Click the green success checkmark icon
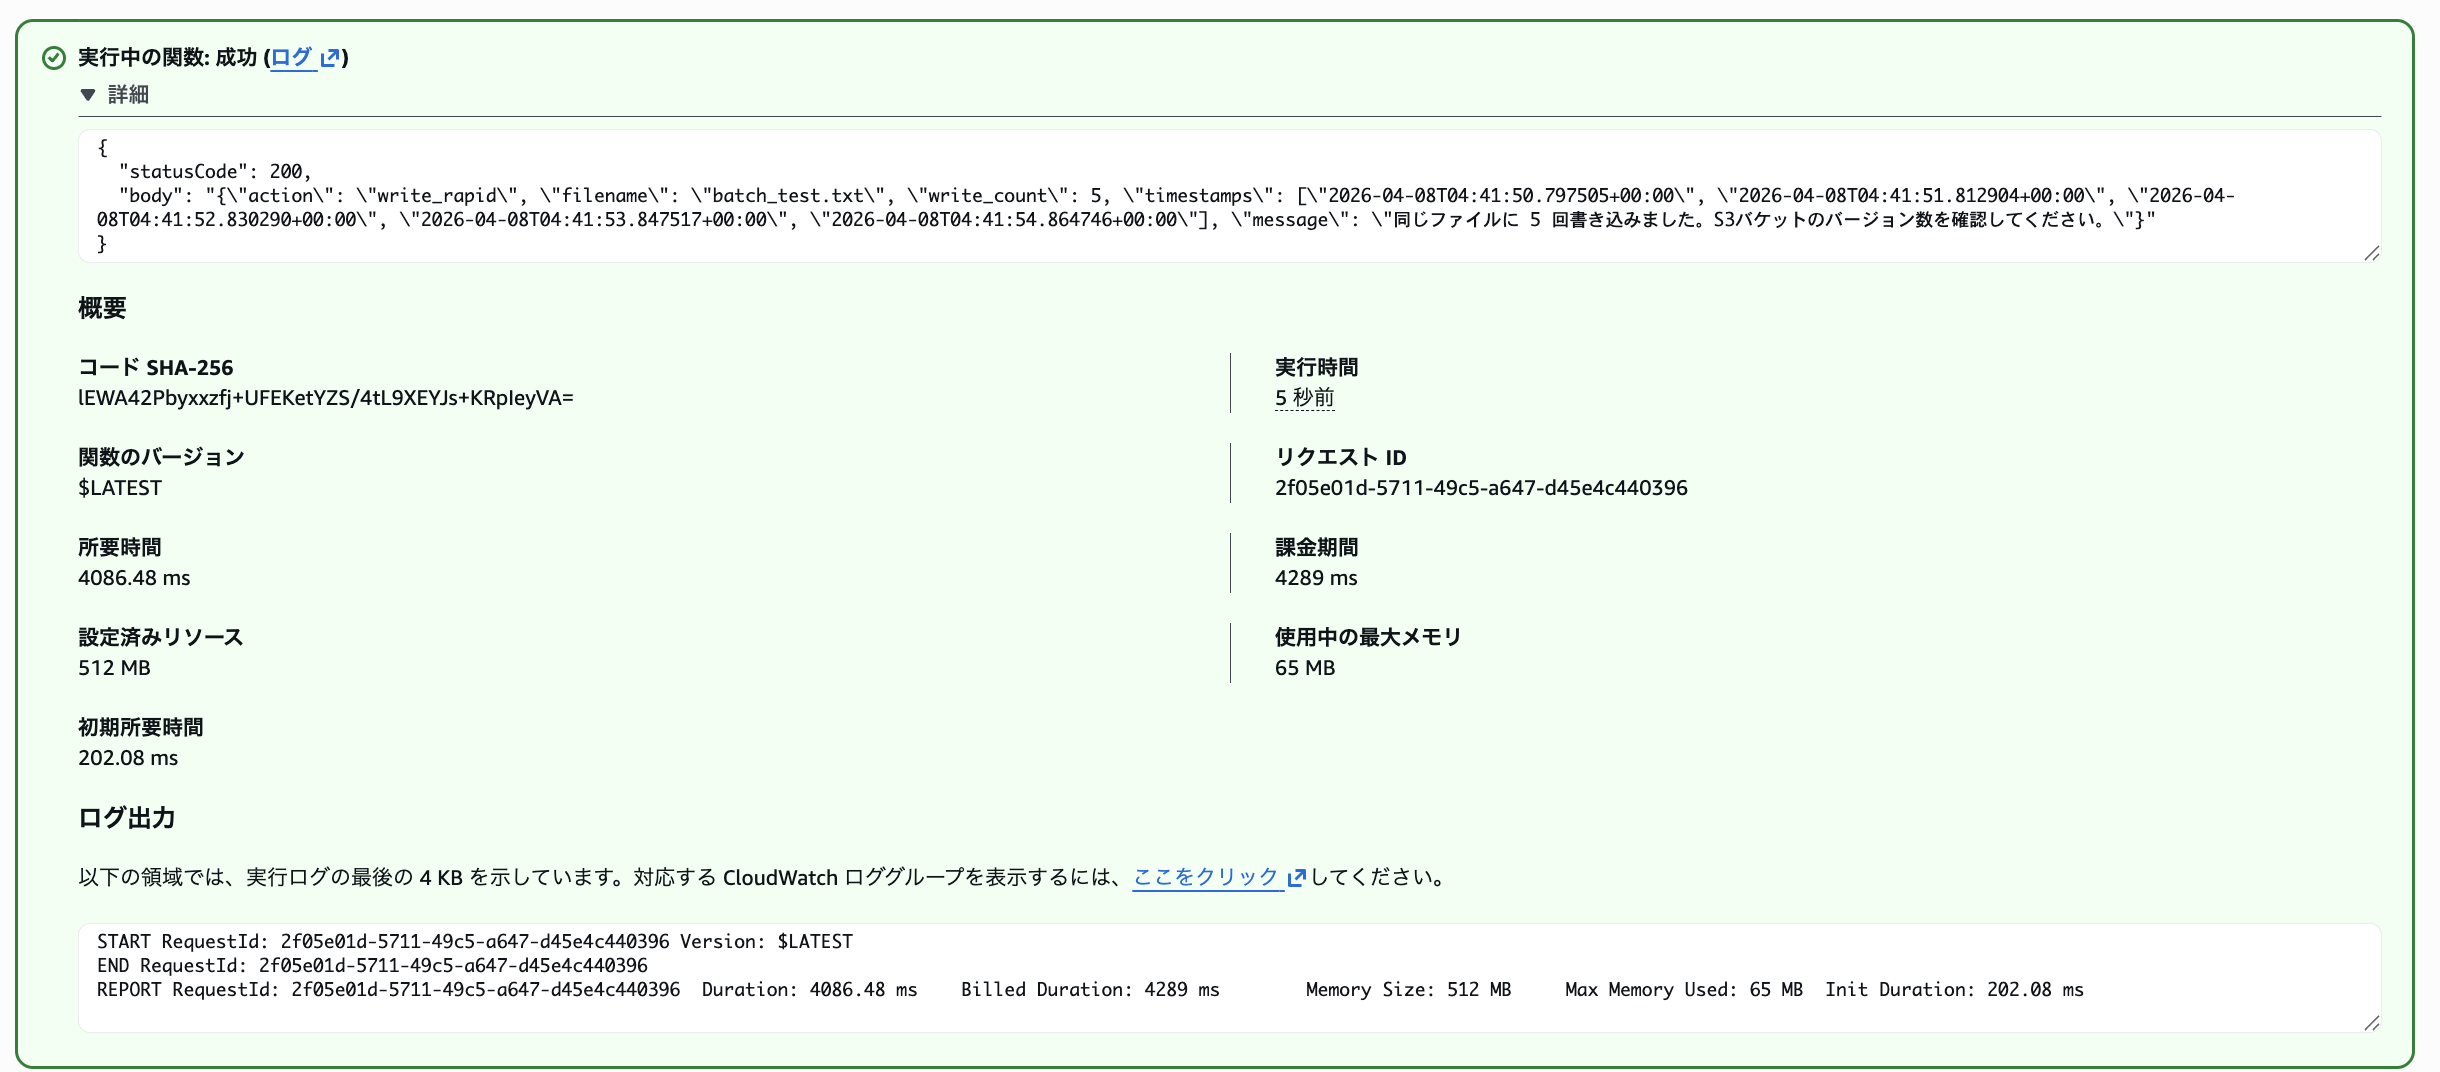 pyautogui.click(x=52, y=60)
